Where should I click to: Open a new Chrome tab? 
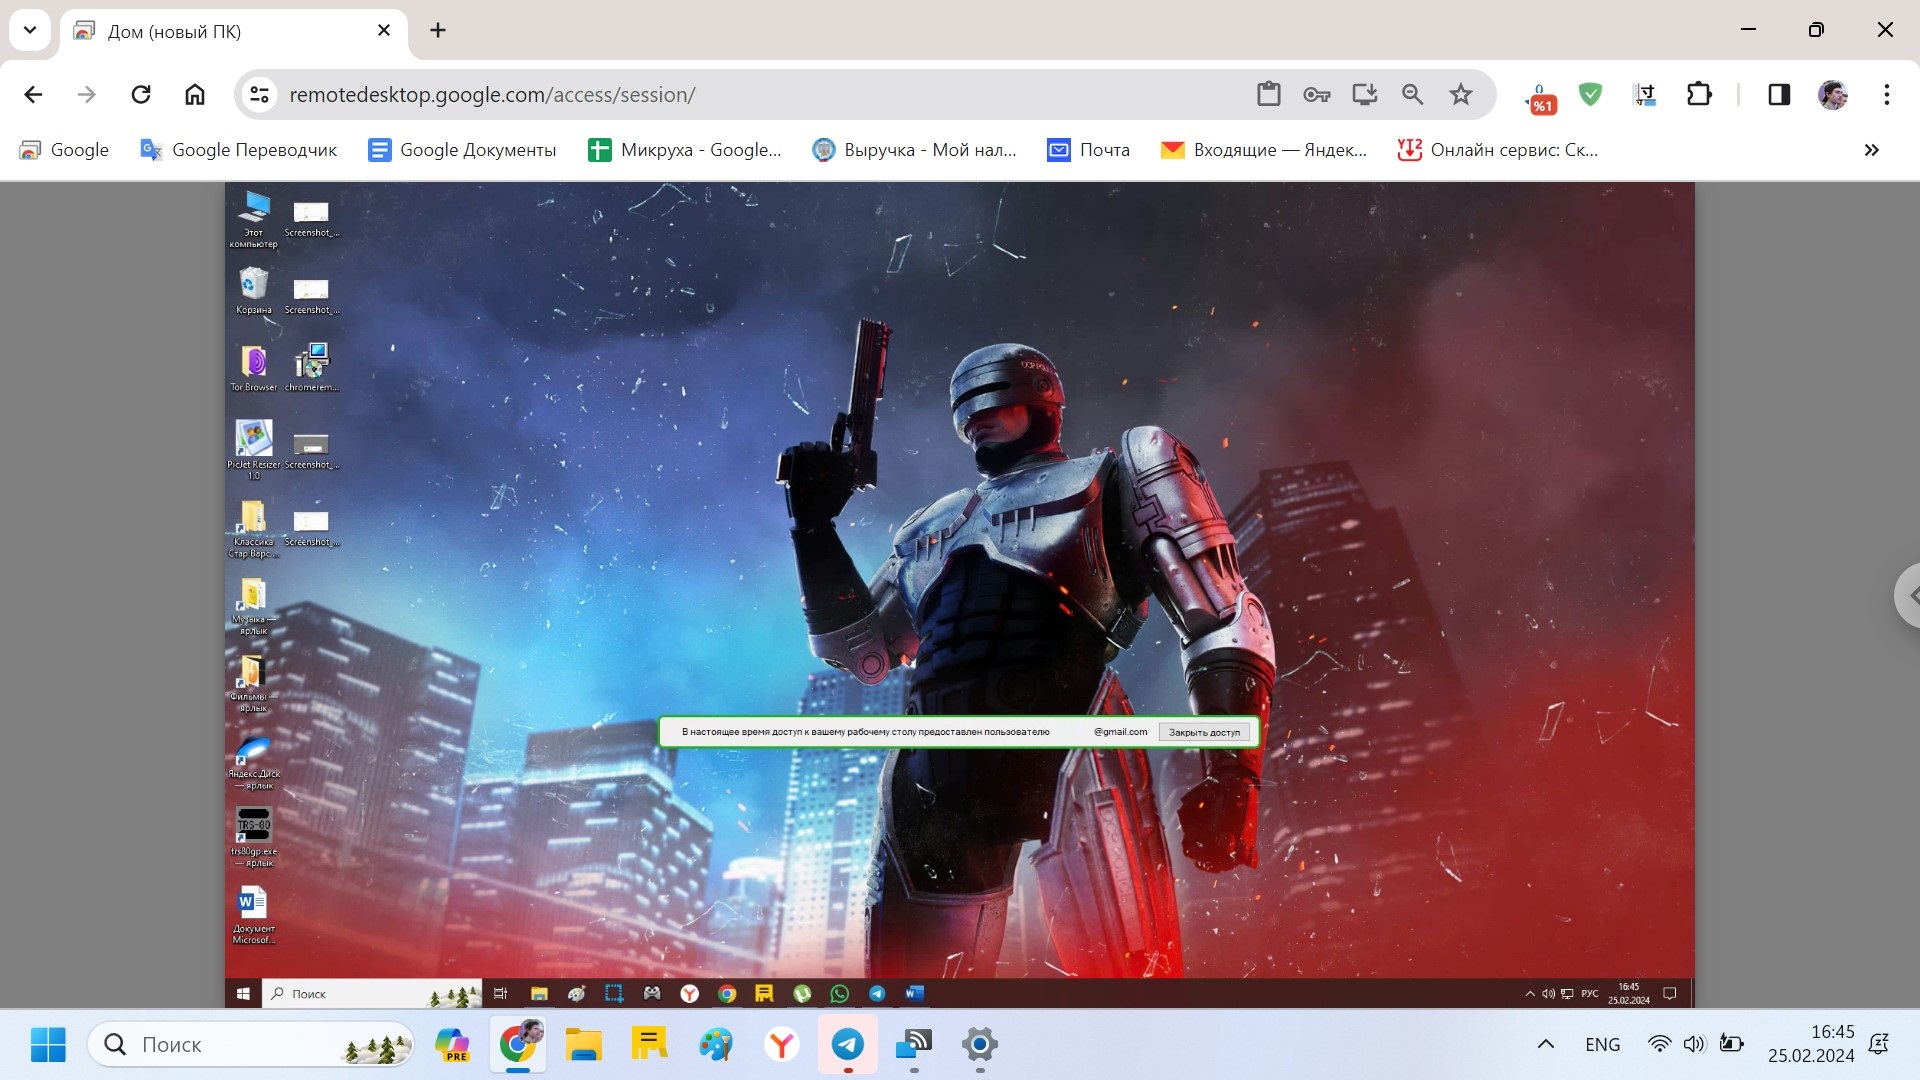[x=438, y=30]
